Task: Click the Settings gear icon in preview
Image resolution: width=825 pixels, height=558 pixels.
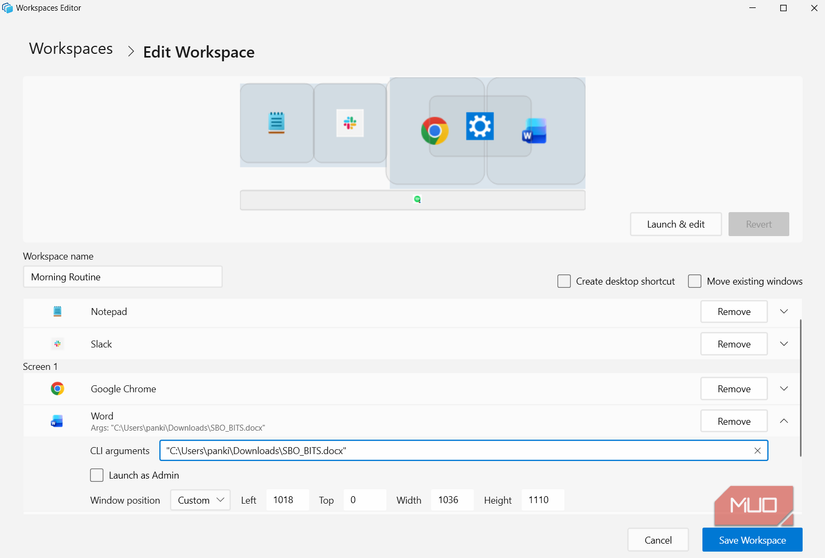Action: (480, 126)
